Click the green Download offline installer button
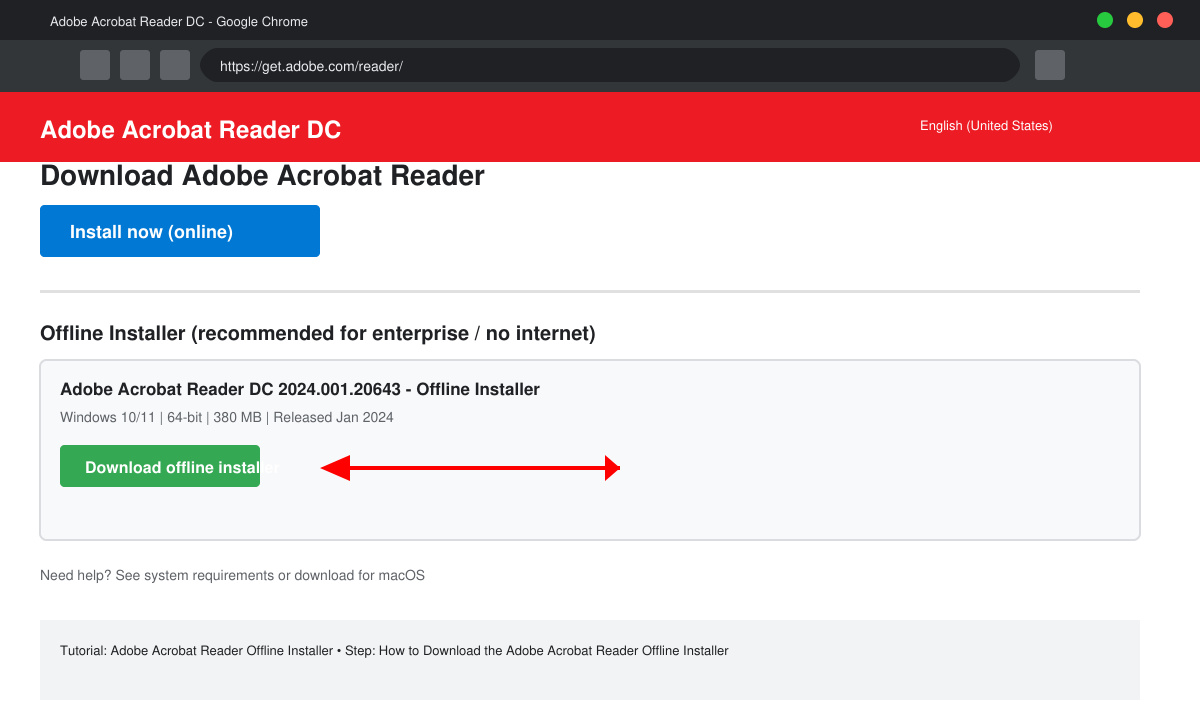 click(160, 466)
